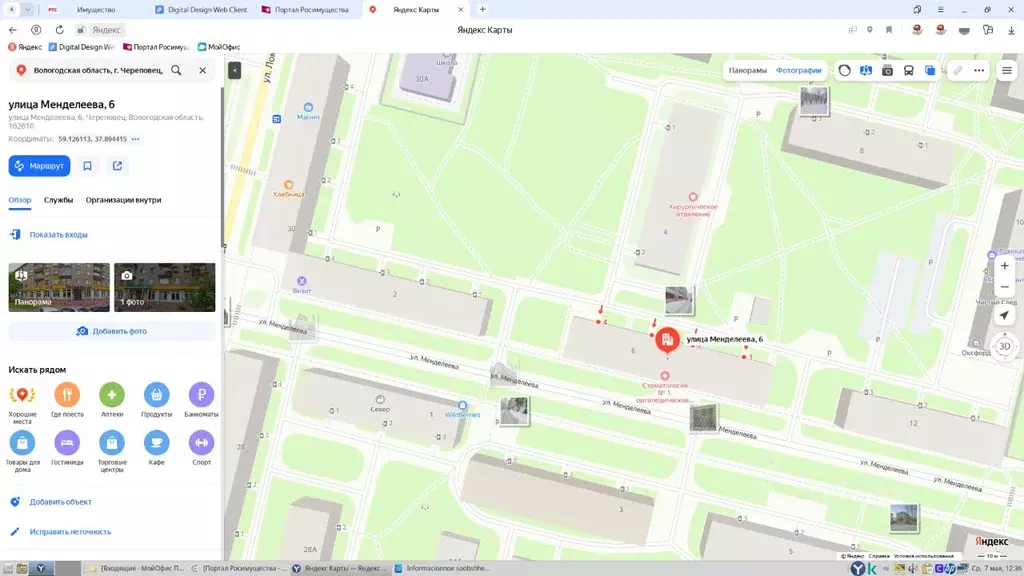The height and width of the screenshot is (576, 1024).
Task: Search nearby Хорошие места category
Action: (x=22, y=403)
